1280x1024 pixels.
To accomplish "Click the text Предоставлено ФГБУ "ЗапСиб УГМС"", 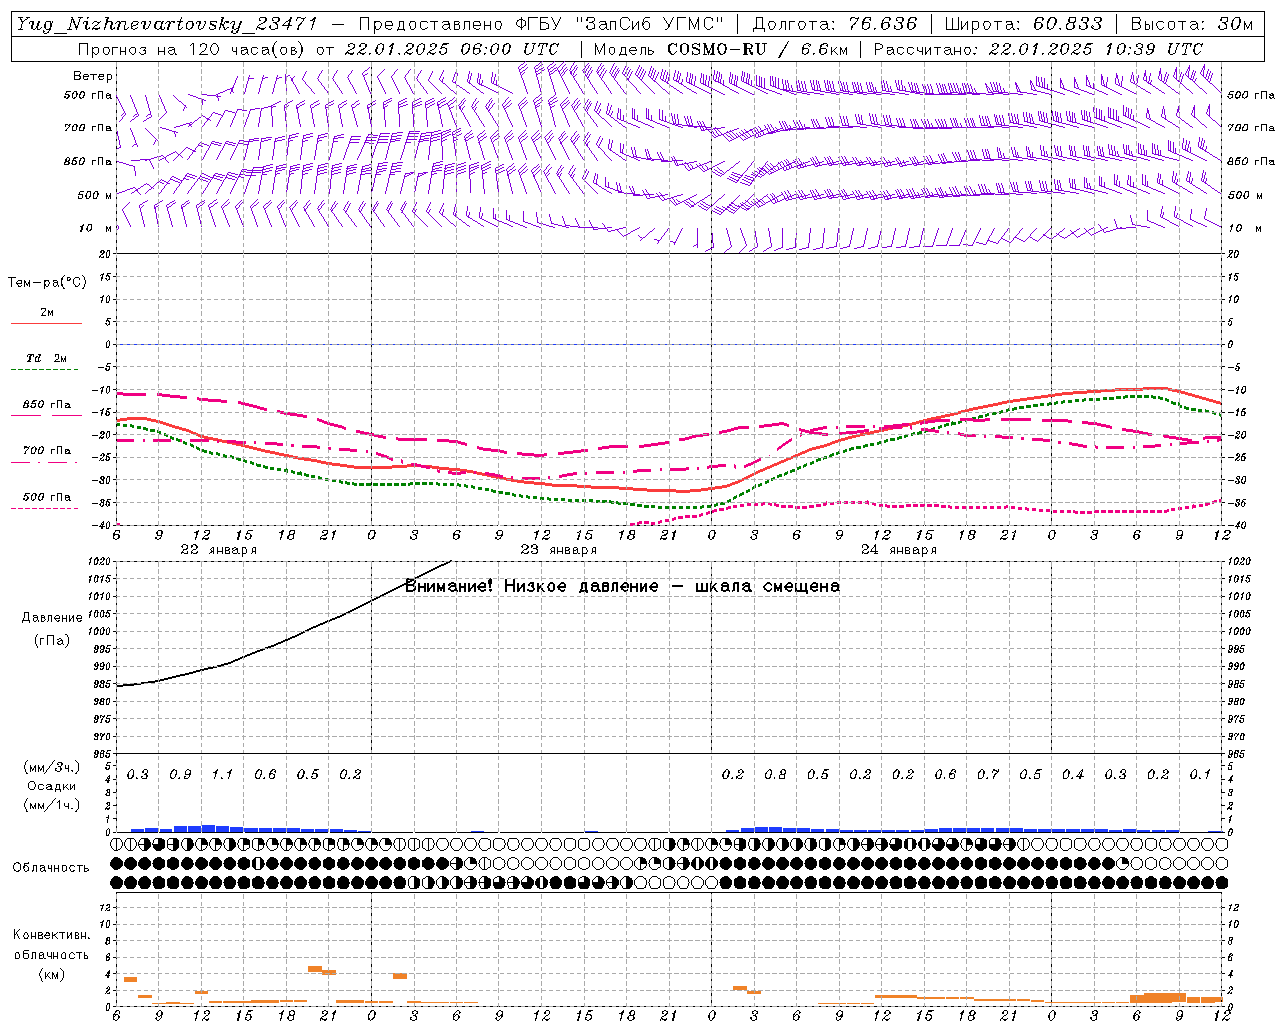I will pos(541,24).
